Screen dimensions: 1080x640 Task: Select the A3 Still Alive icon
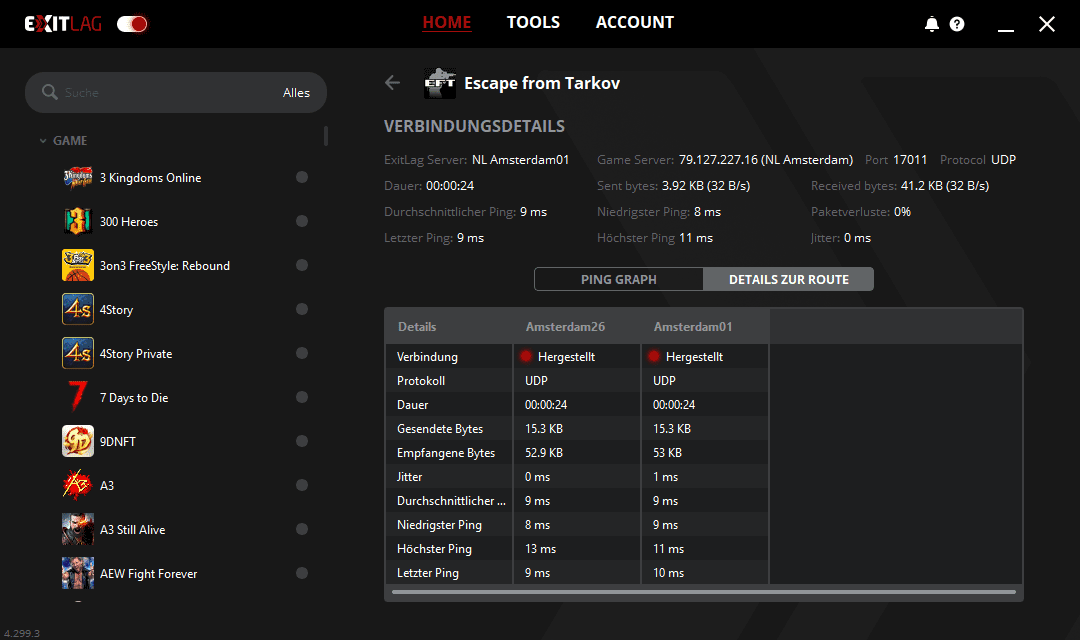pos(78,529)
